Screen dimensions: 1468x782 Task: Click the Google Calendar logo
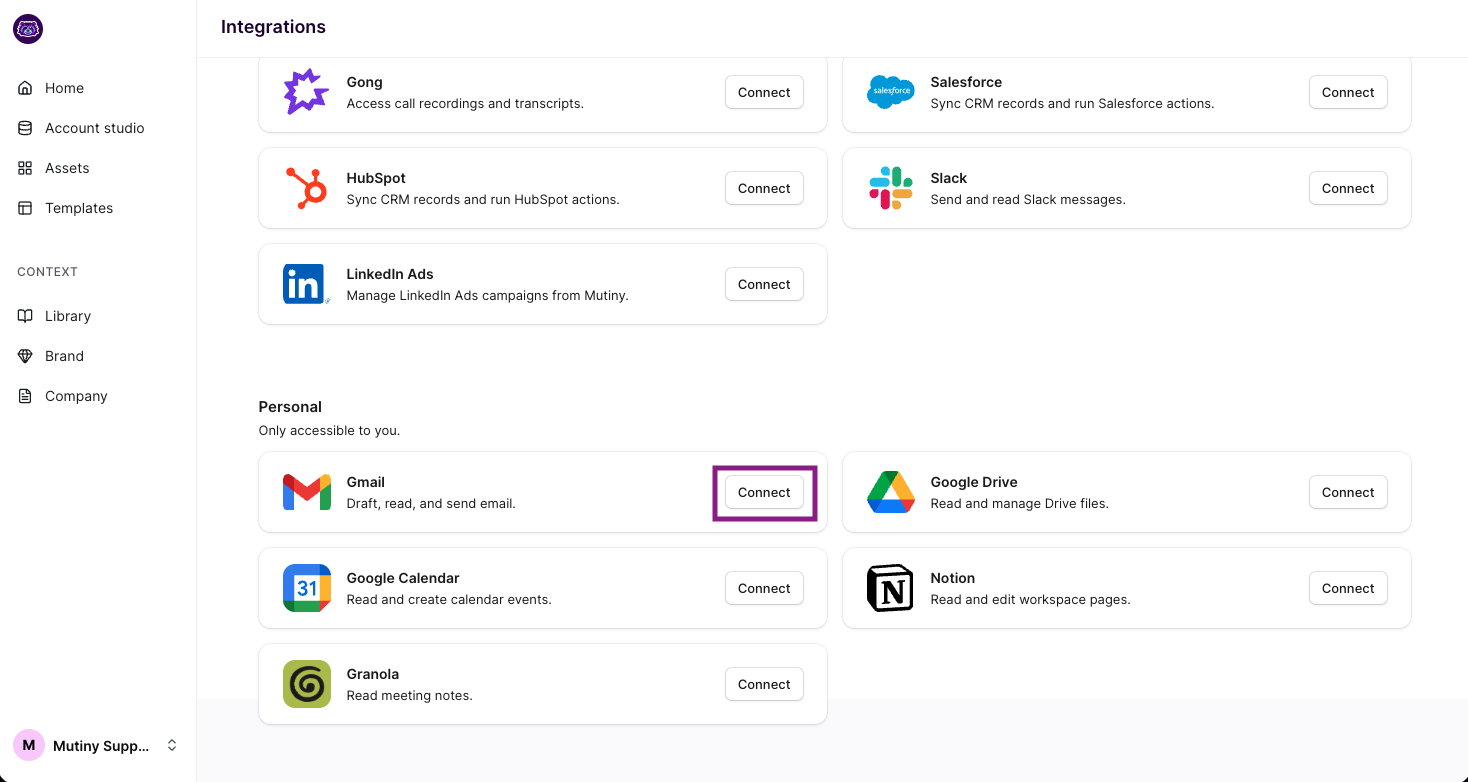click(x=307, y=588)
